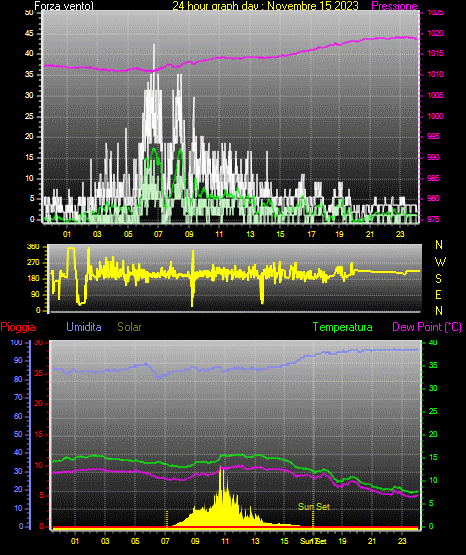Click hour label '01' under the wind graph
Viewport: 466px width, 555px height.
pos(67,234)
